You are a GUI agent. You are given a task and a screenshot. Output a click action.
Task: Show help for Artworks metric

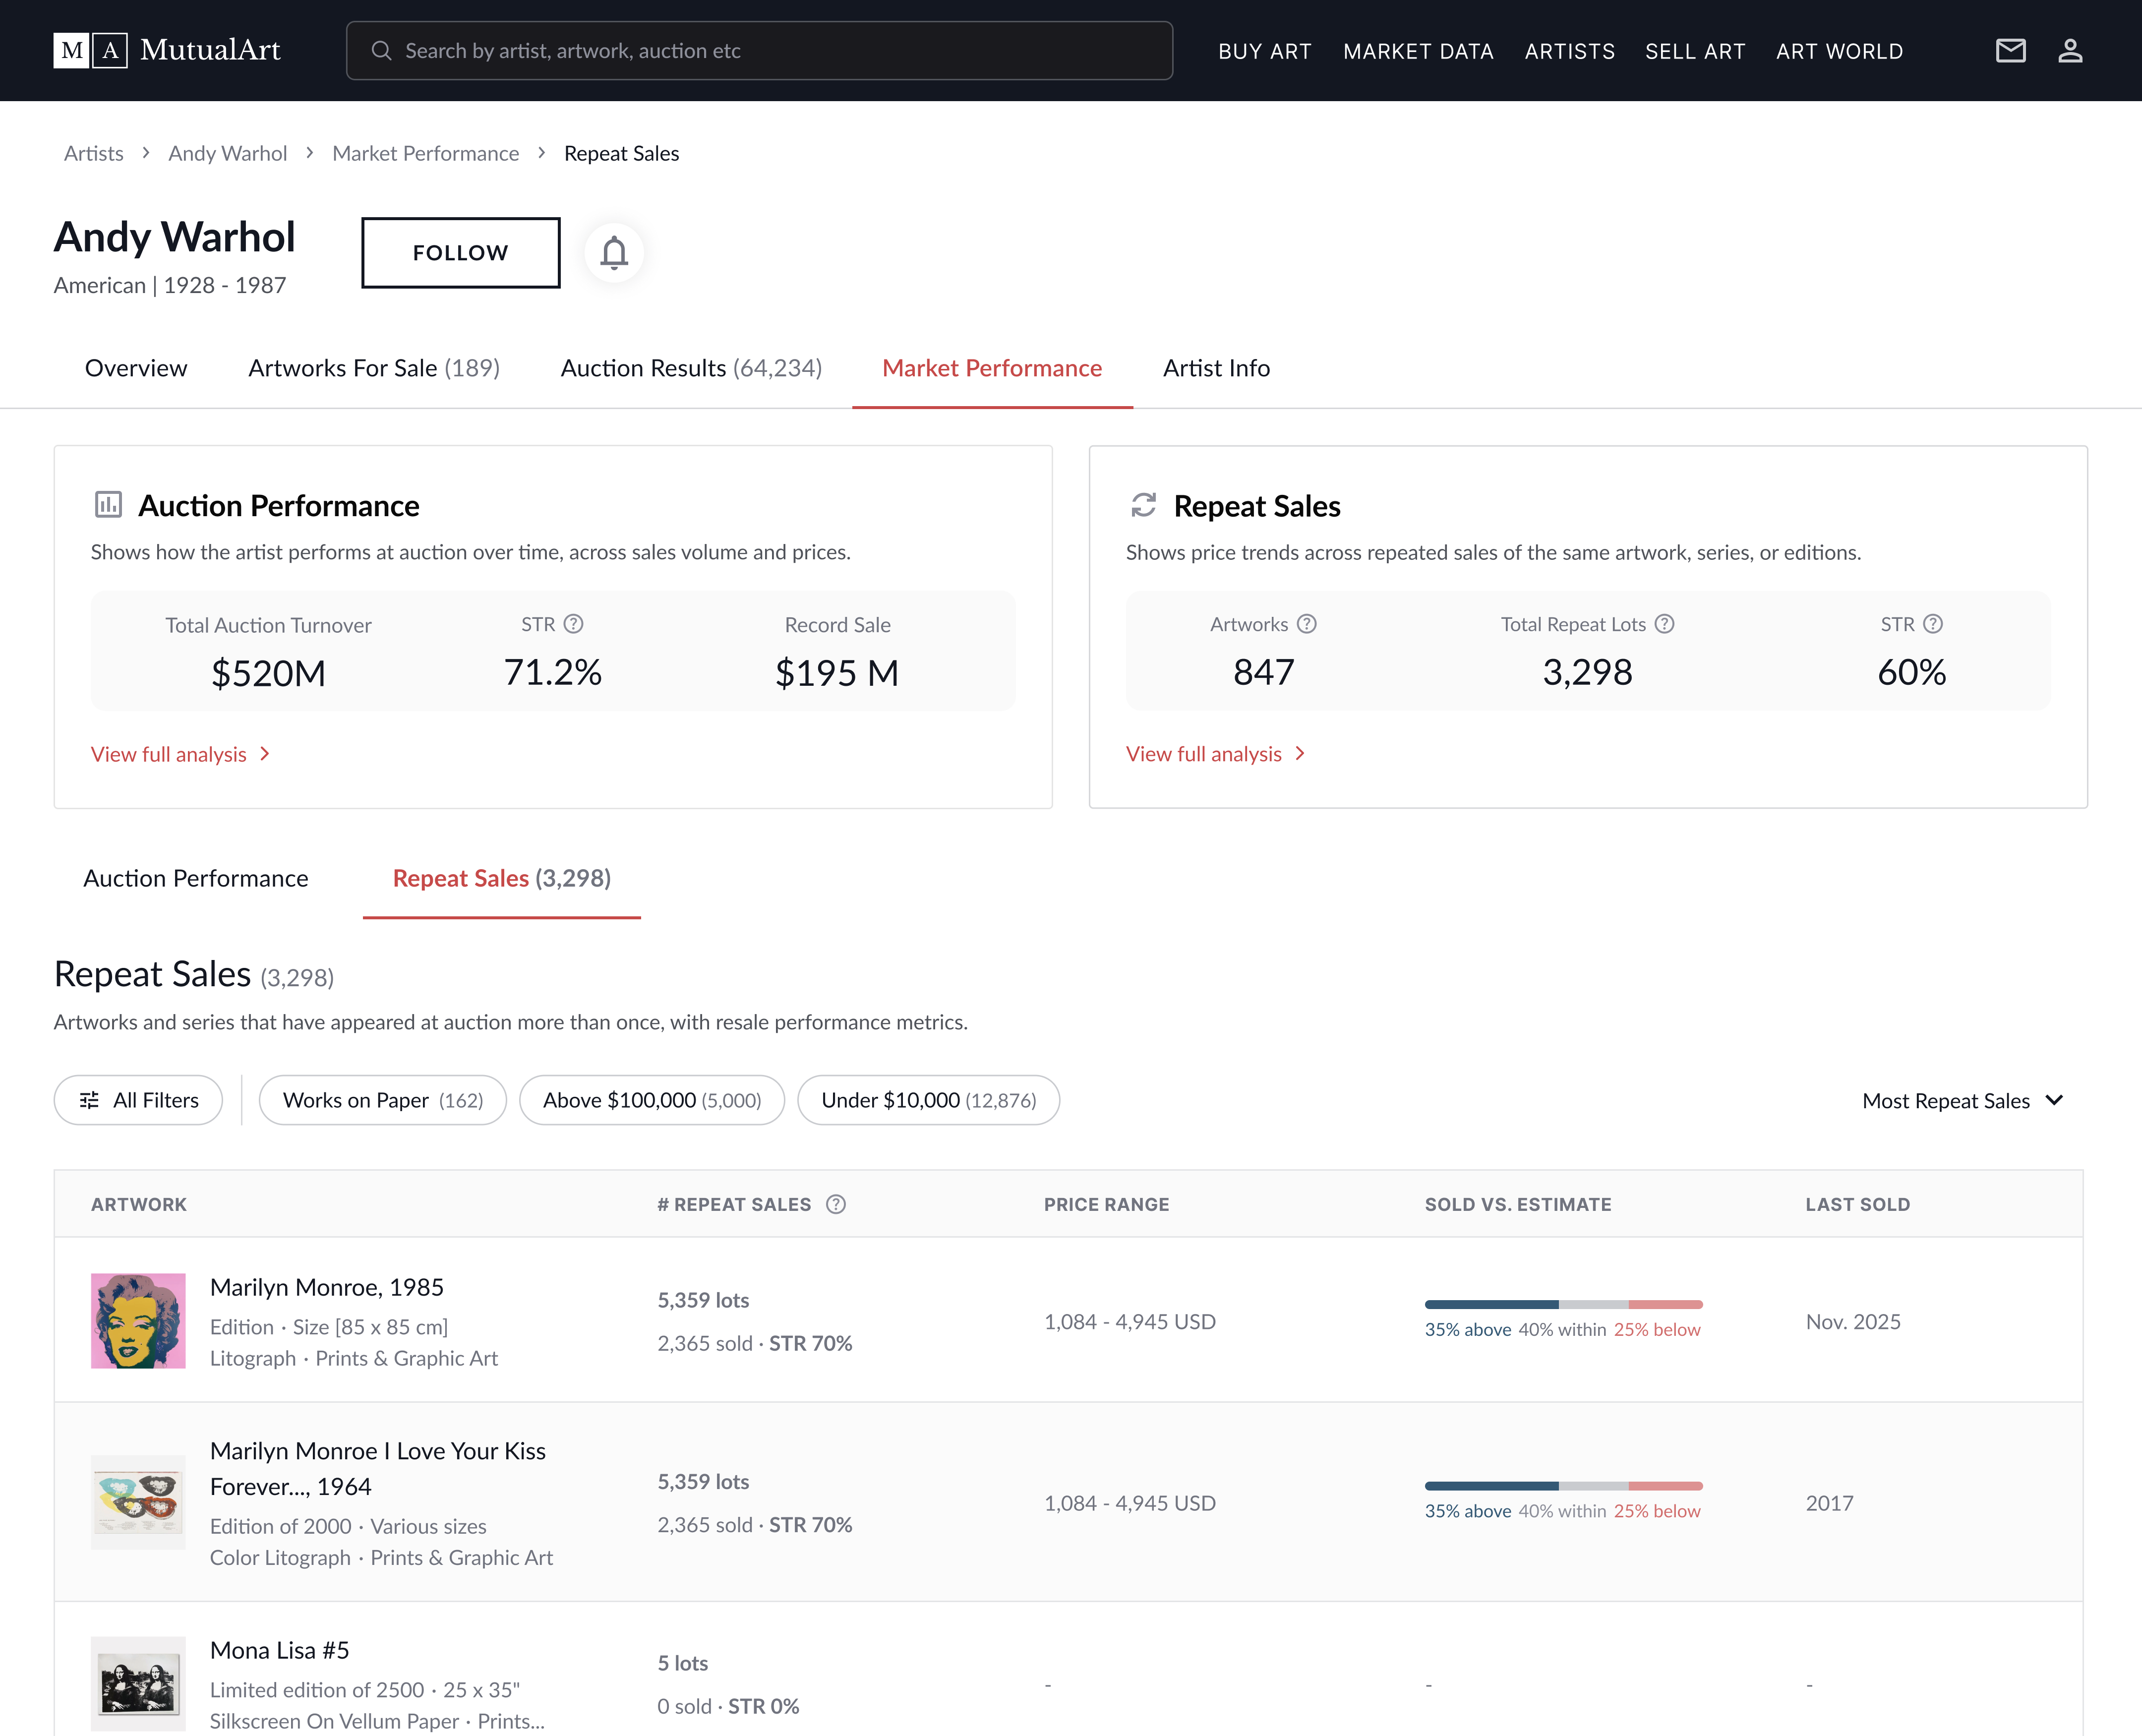point(1307,624)
